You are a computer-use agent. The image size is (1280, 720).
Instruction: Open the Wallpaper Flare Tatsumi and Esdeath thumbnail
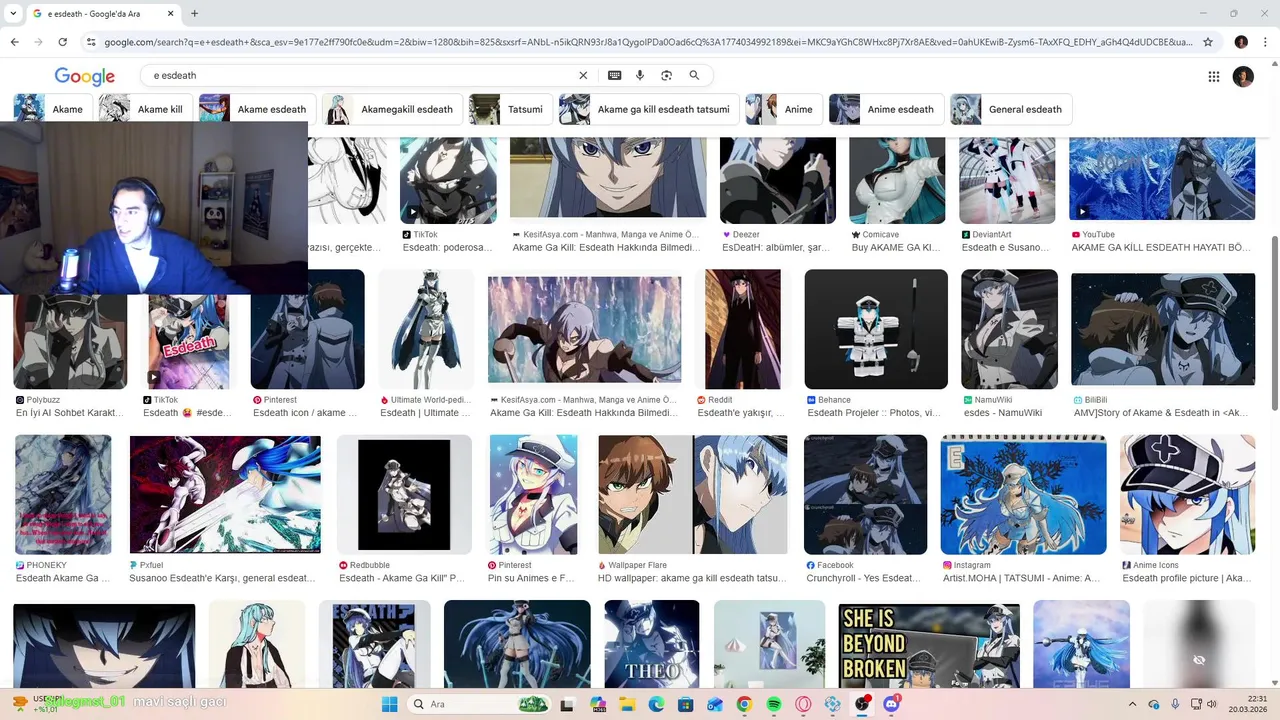click(x=692, y=495)
